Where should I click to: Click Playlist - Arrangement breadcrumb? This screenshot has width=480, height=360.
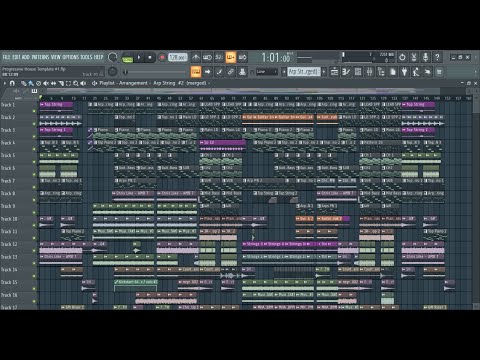click(123, 83)
